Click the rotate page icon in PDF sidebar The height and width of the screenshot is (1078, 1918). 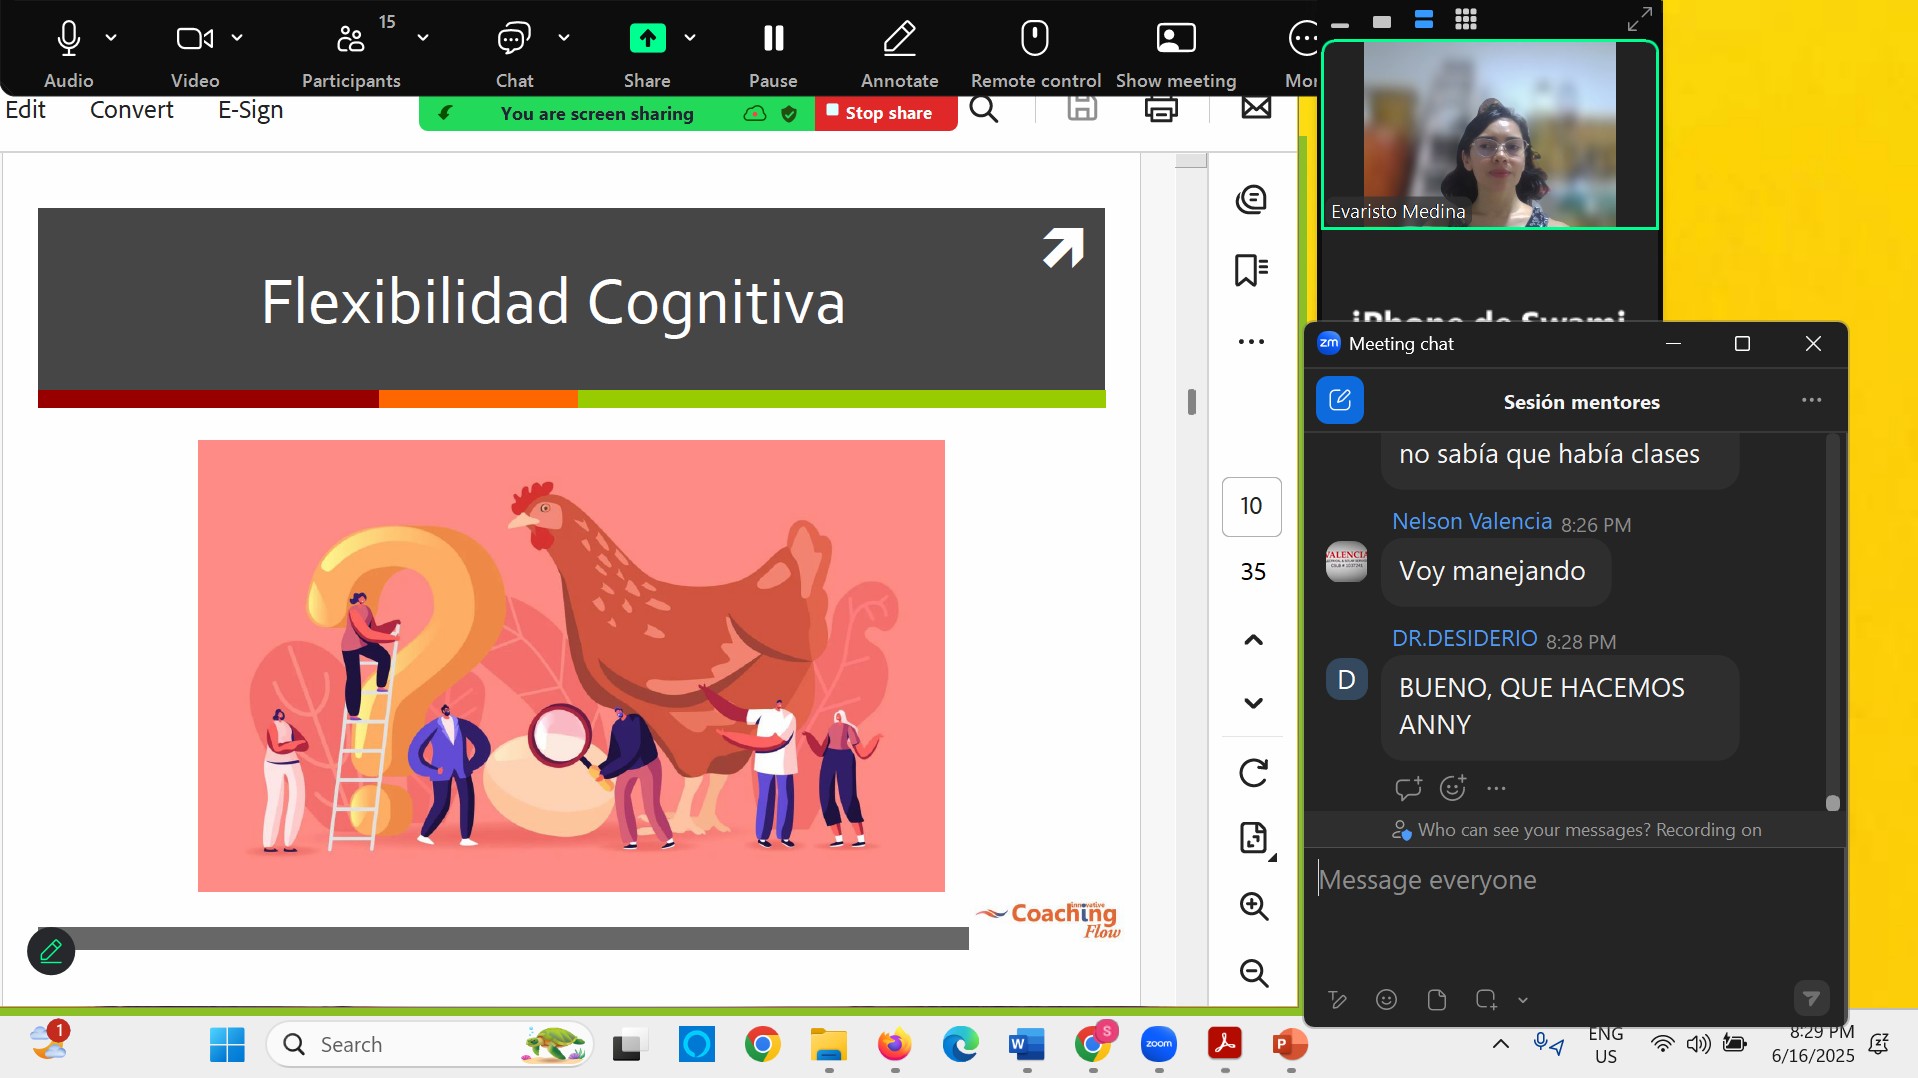[x=1253, y=773]
